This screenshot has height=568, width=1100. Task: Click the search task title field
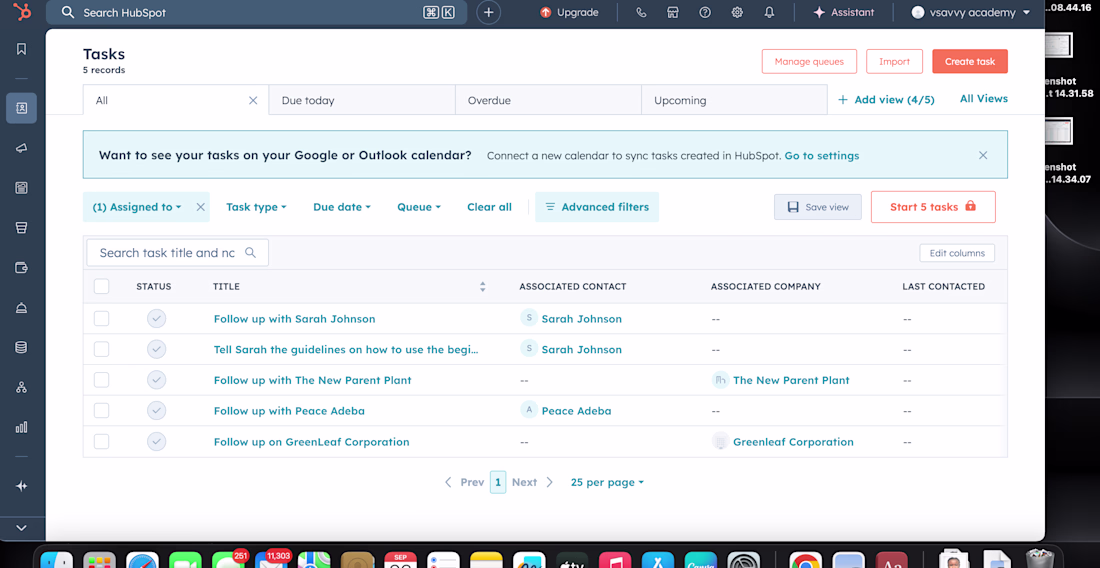[x=168, y=253]
